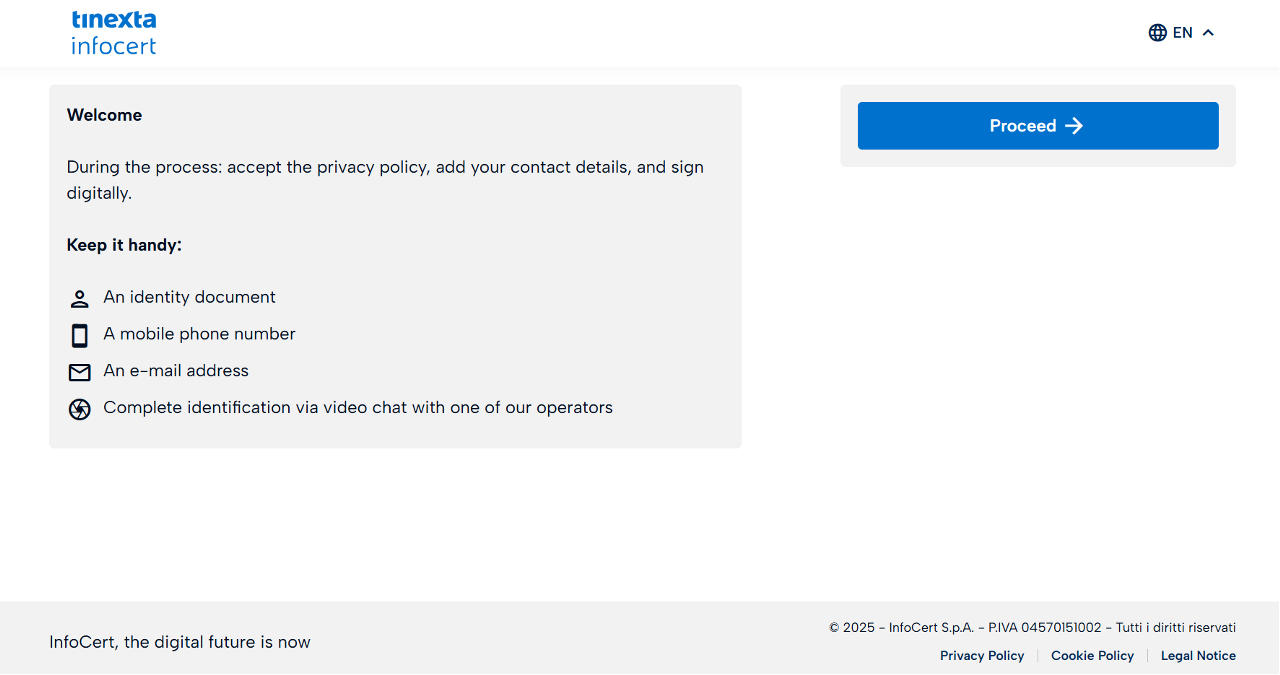The width and height of the screenshot is (1280, 675).
Task: Open the Privacy Policy footer link
Action: 982,656
